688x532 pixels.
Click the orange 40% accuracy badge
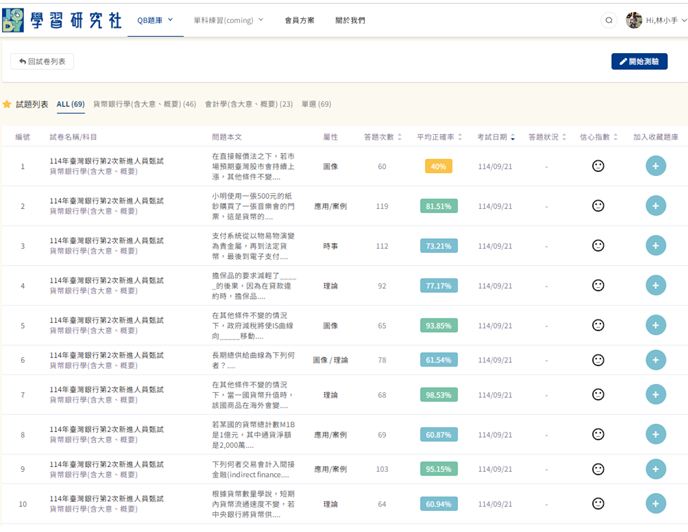[x=438, y=166]
